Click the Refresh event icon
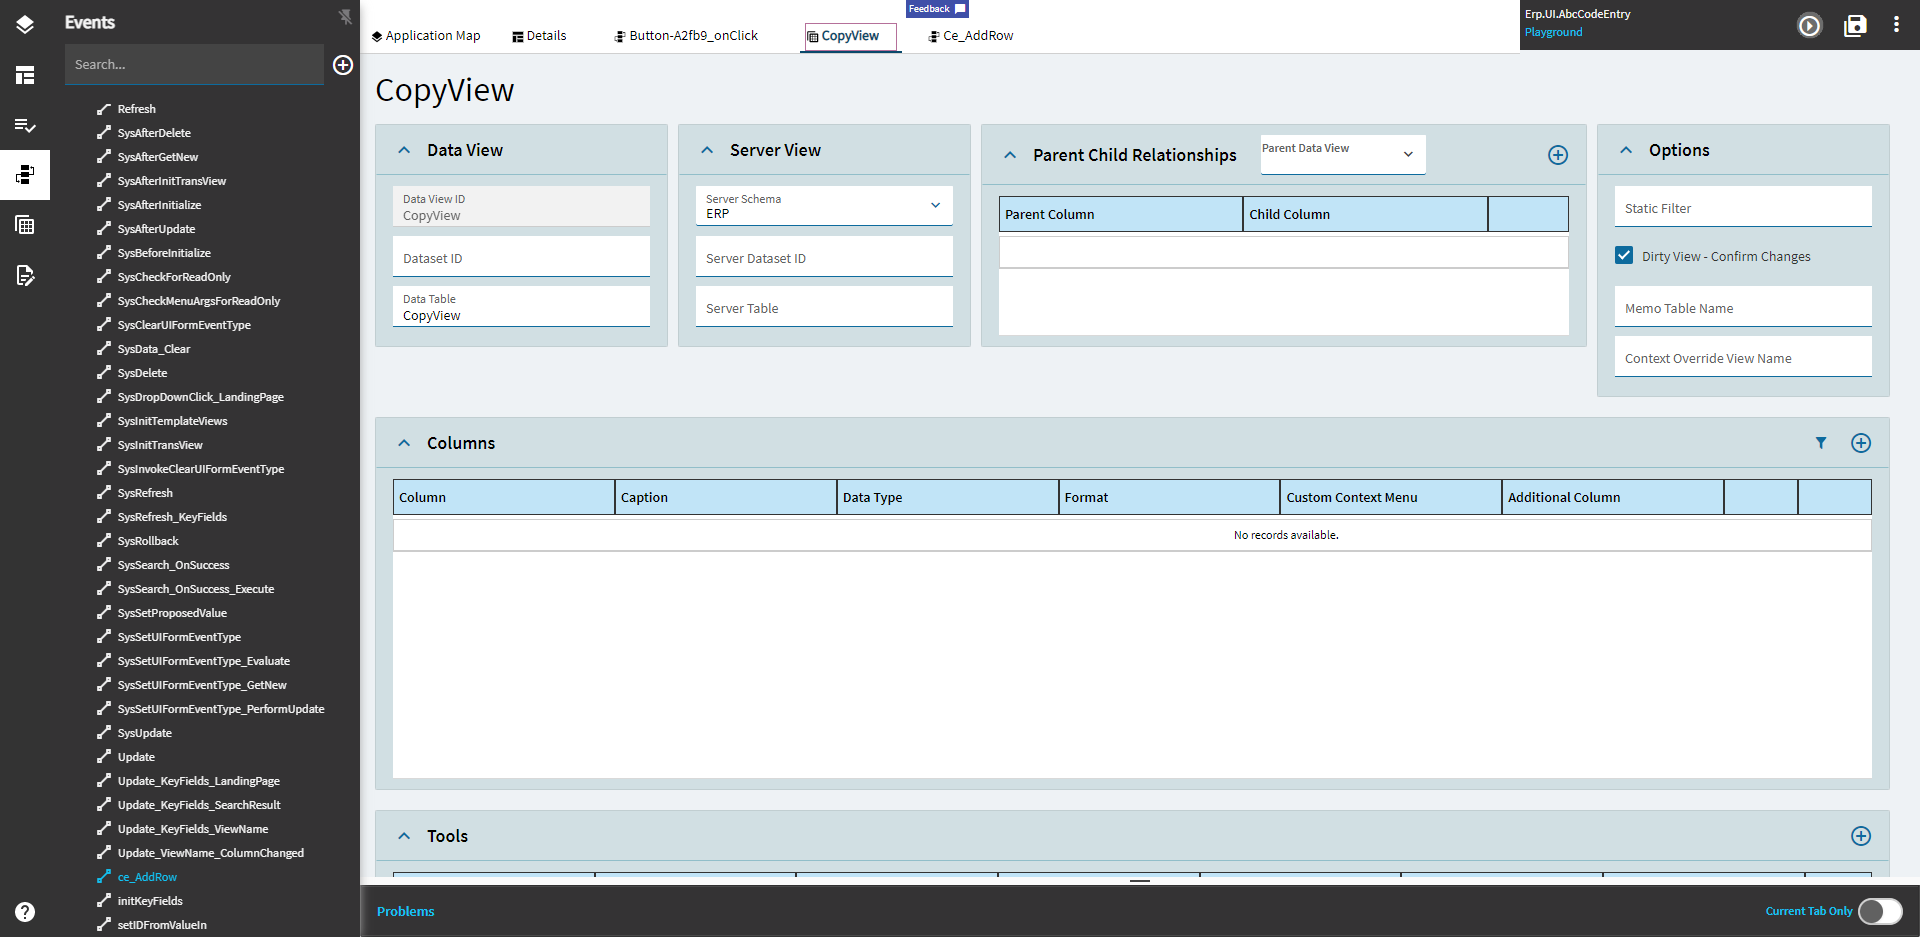Viewport: 1920px width, 937px height. tap(104, 109)
